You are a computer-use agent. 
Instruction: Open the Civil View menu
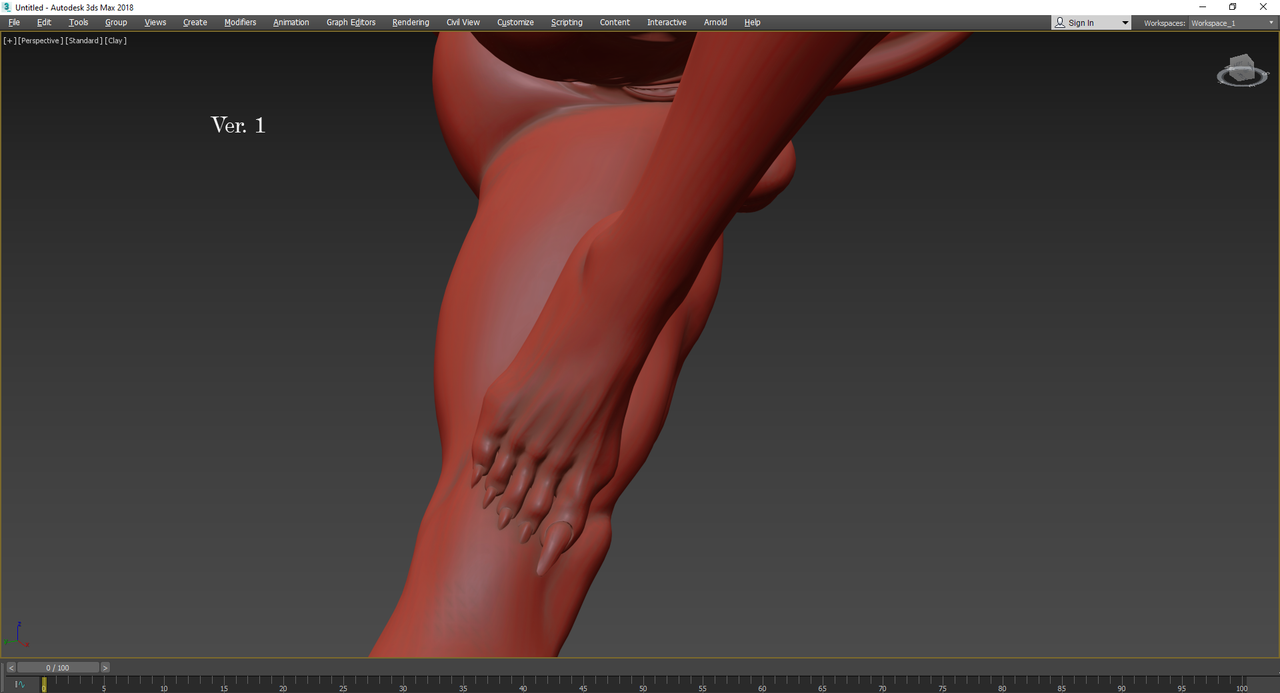click(x=463, y=22)
